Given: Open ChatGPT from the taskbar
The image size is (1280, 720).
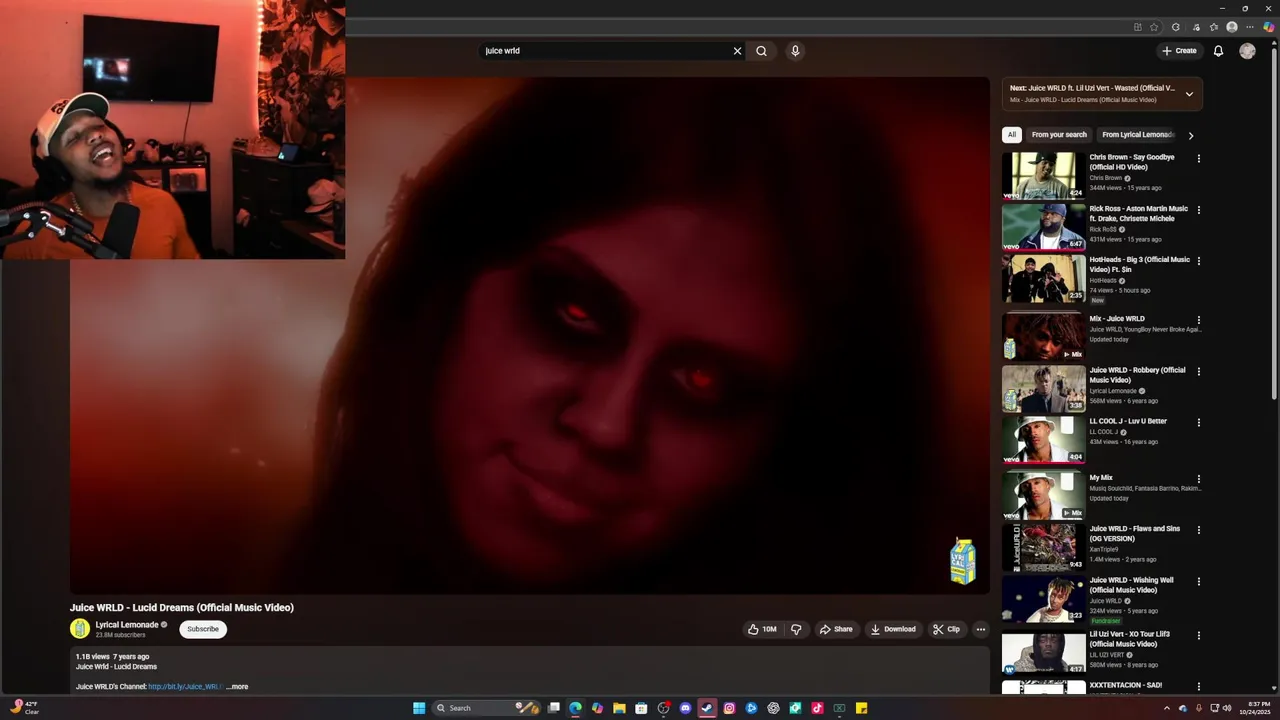Looking at the screenshot, I should click(773, 708).
